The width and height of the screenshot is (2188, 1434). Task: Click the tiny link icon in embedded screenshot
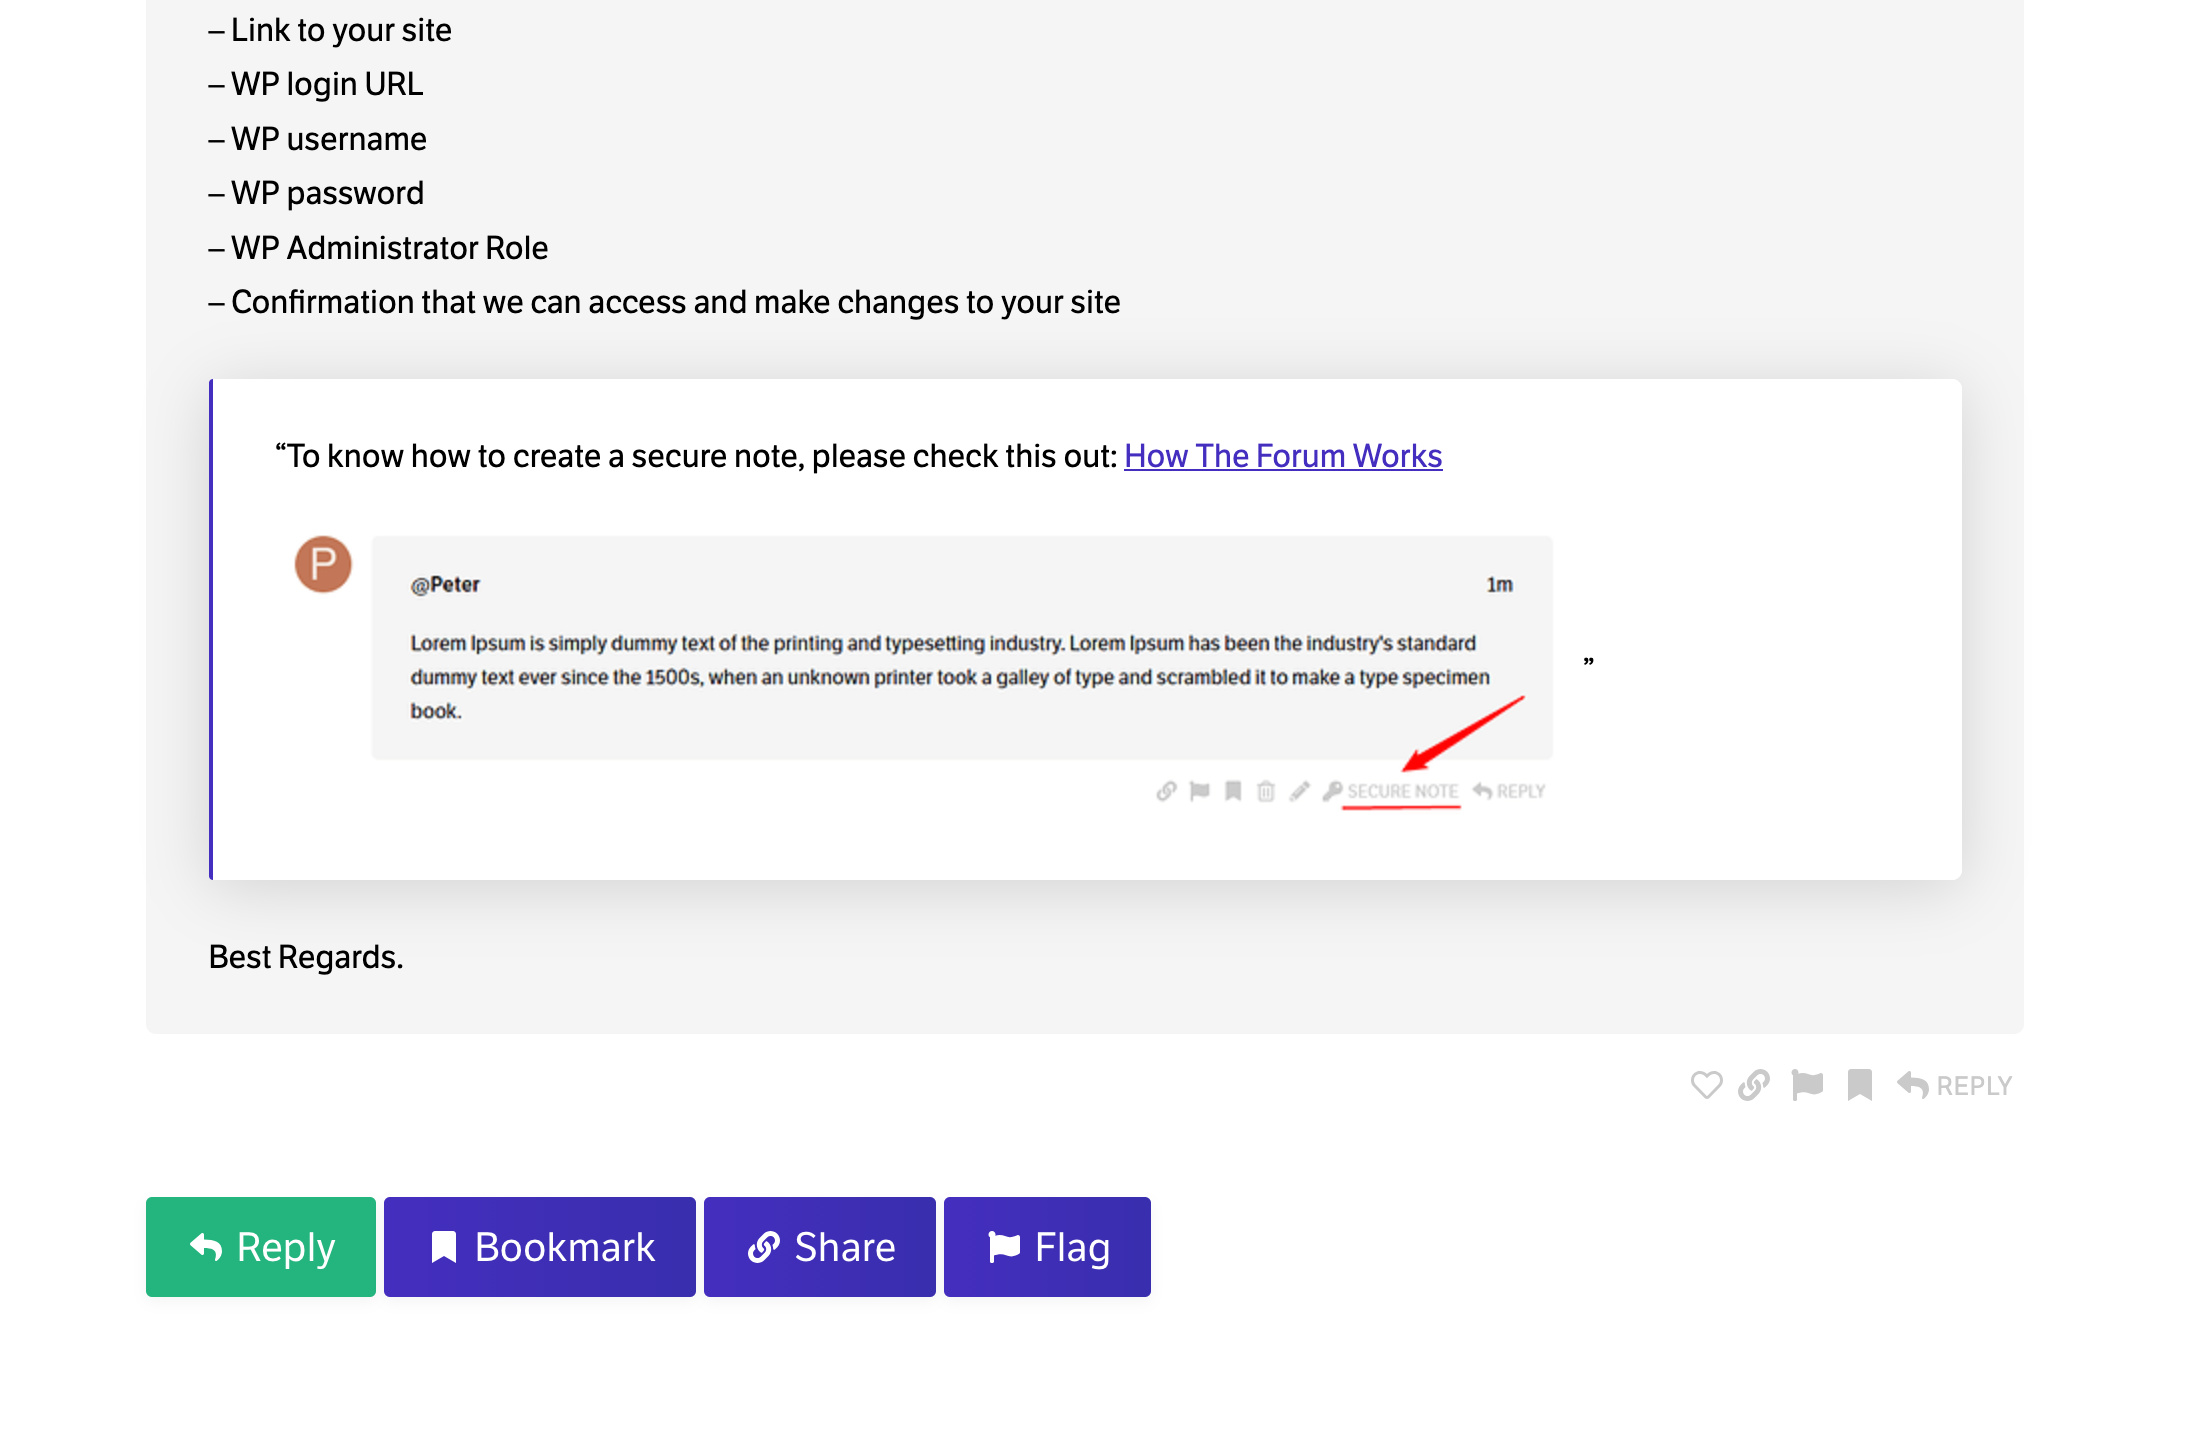1166,791
